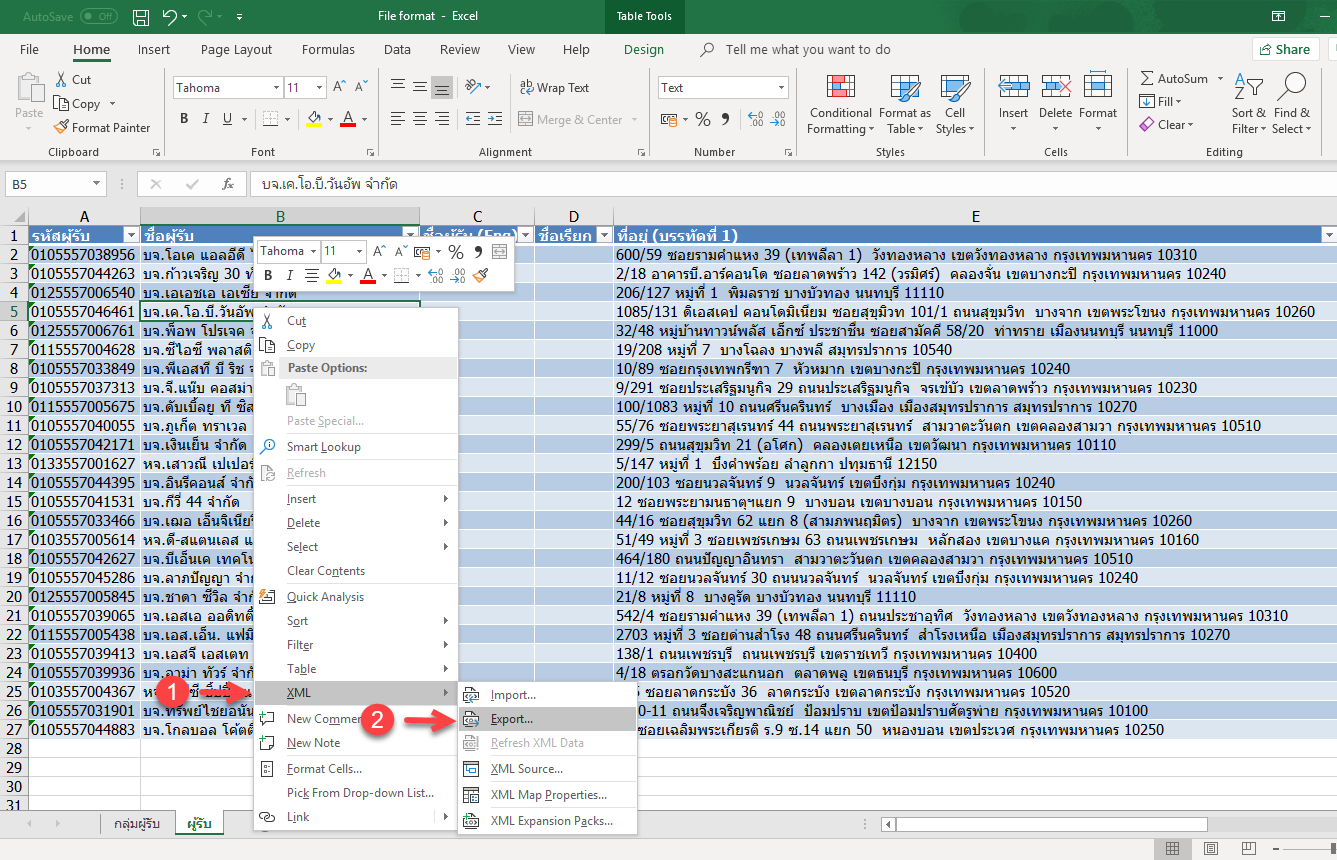Open the ribbon font size dropdown
Screen dimensions: 1337x860
320,88
